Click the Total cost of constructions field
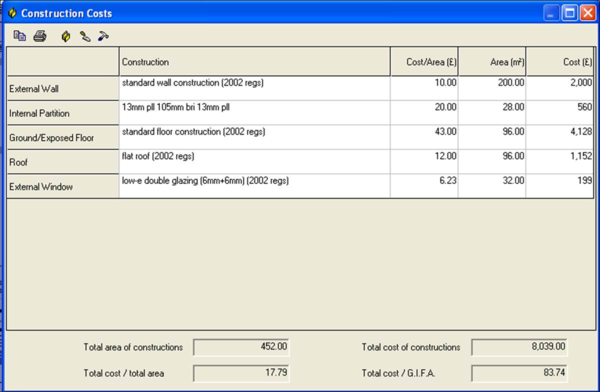 click(x=519, y=347)
